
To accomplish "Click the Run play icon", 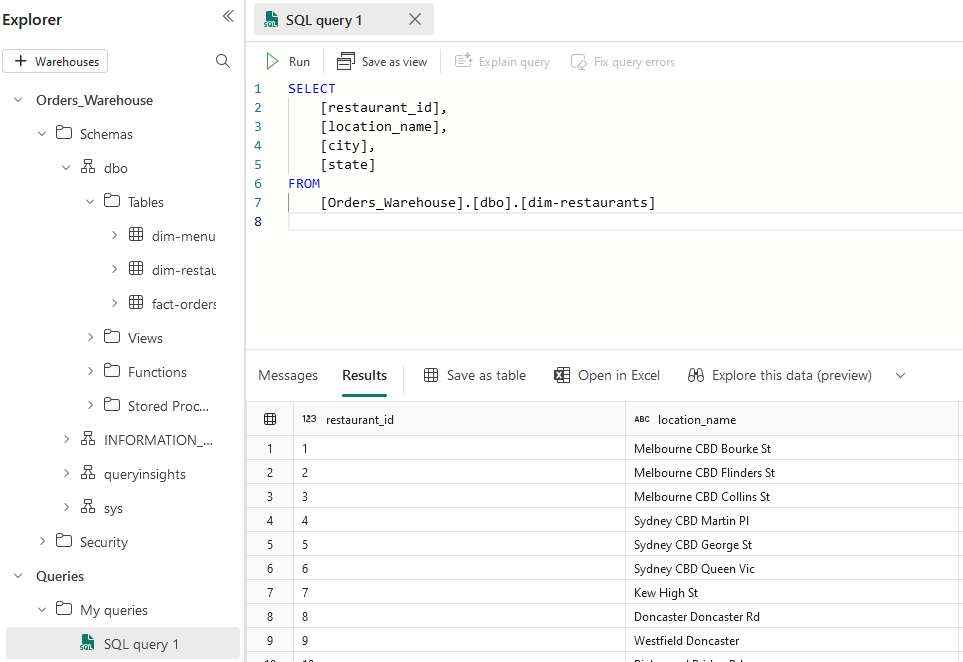I will (x=272, y=61).
